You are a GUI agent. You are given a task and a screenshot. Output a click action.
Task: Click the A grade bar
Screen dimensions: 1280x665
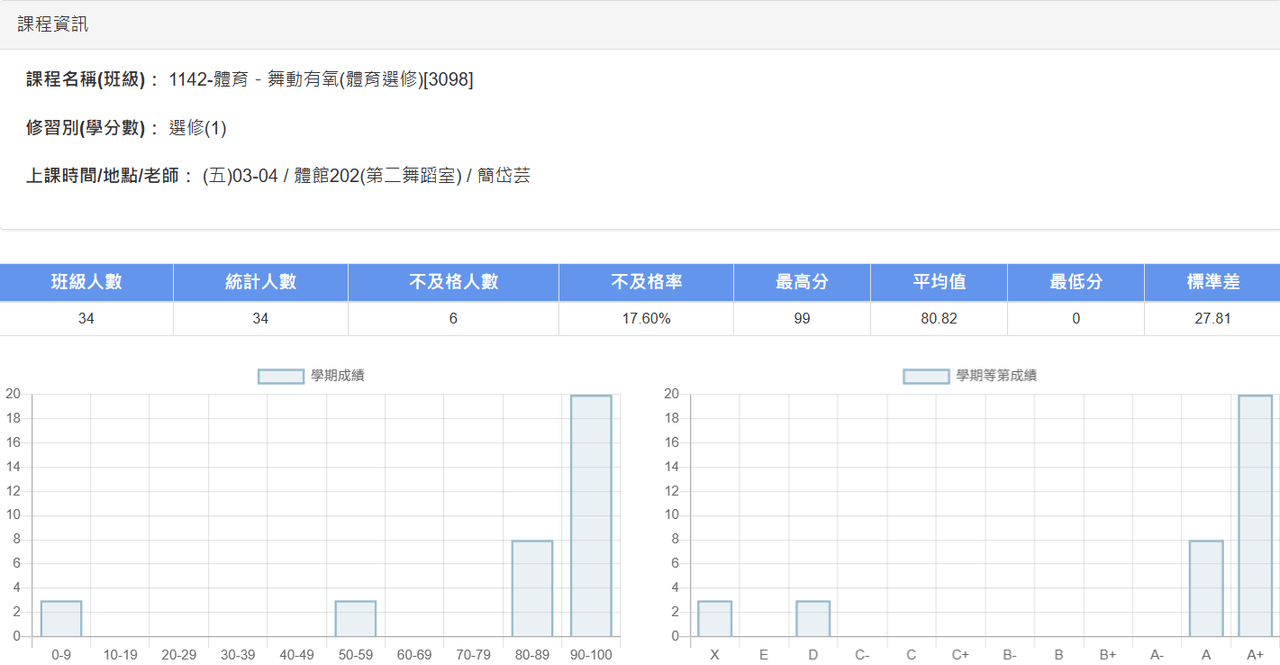pos(1206,588)
